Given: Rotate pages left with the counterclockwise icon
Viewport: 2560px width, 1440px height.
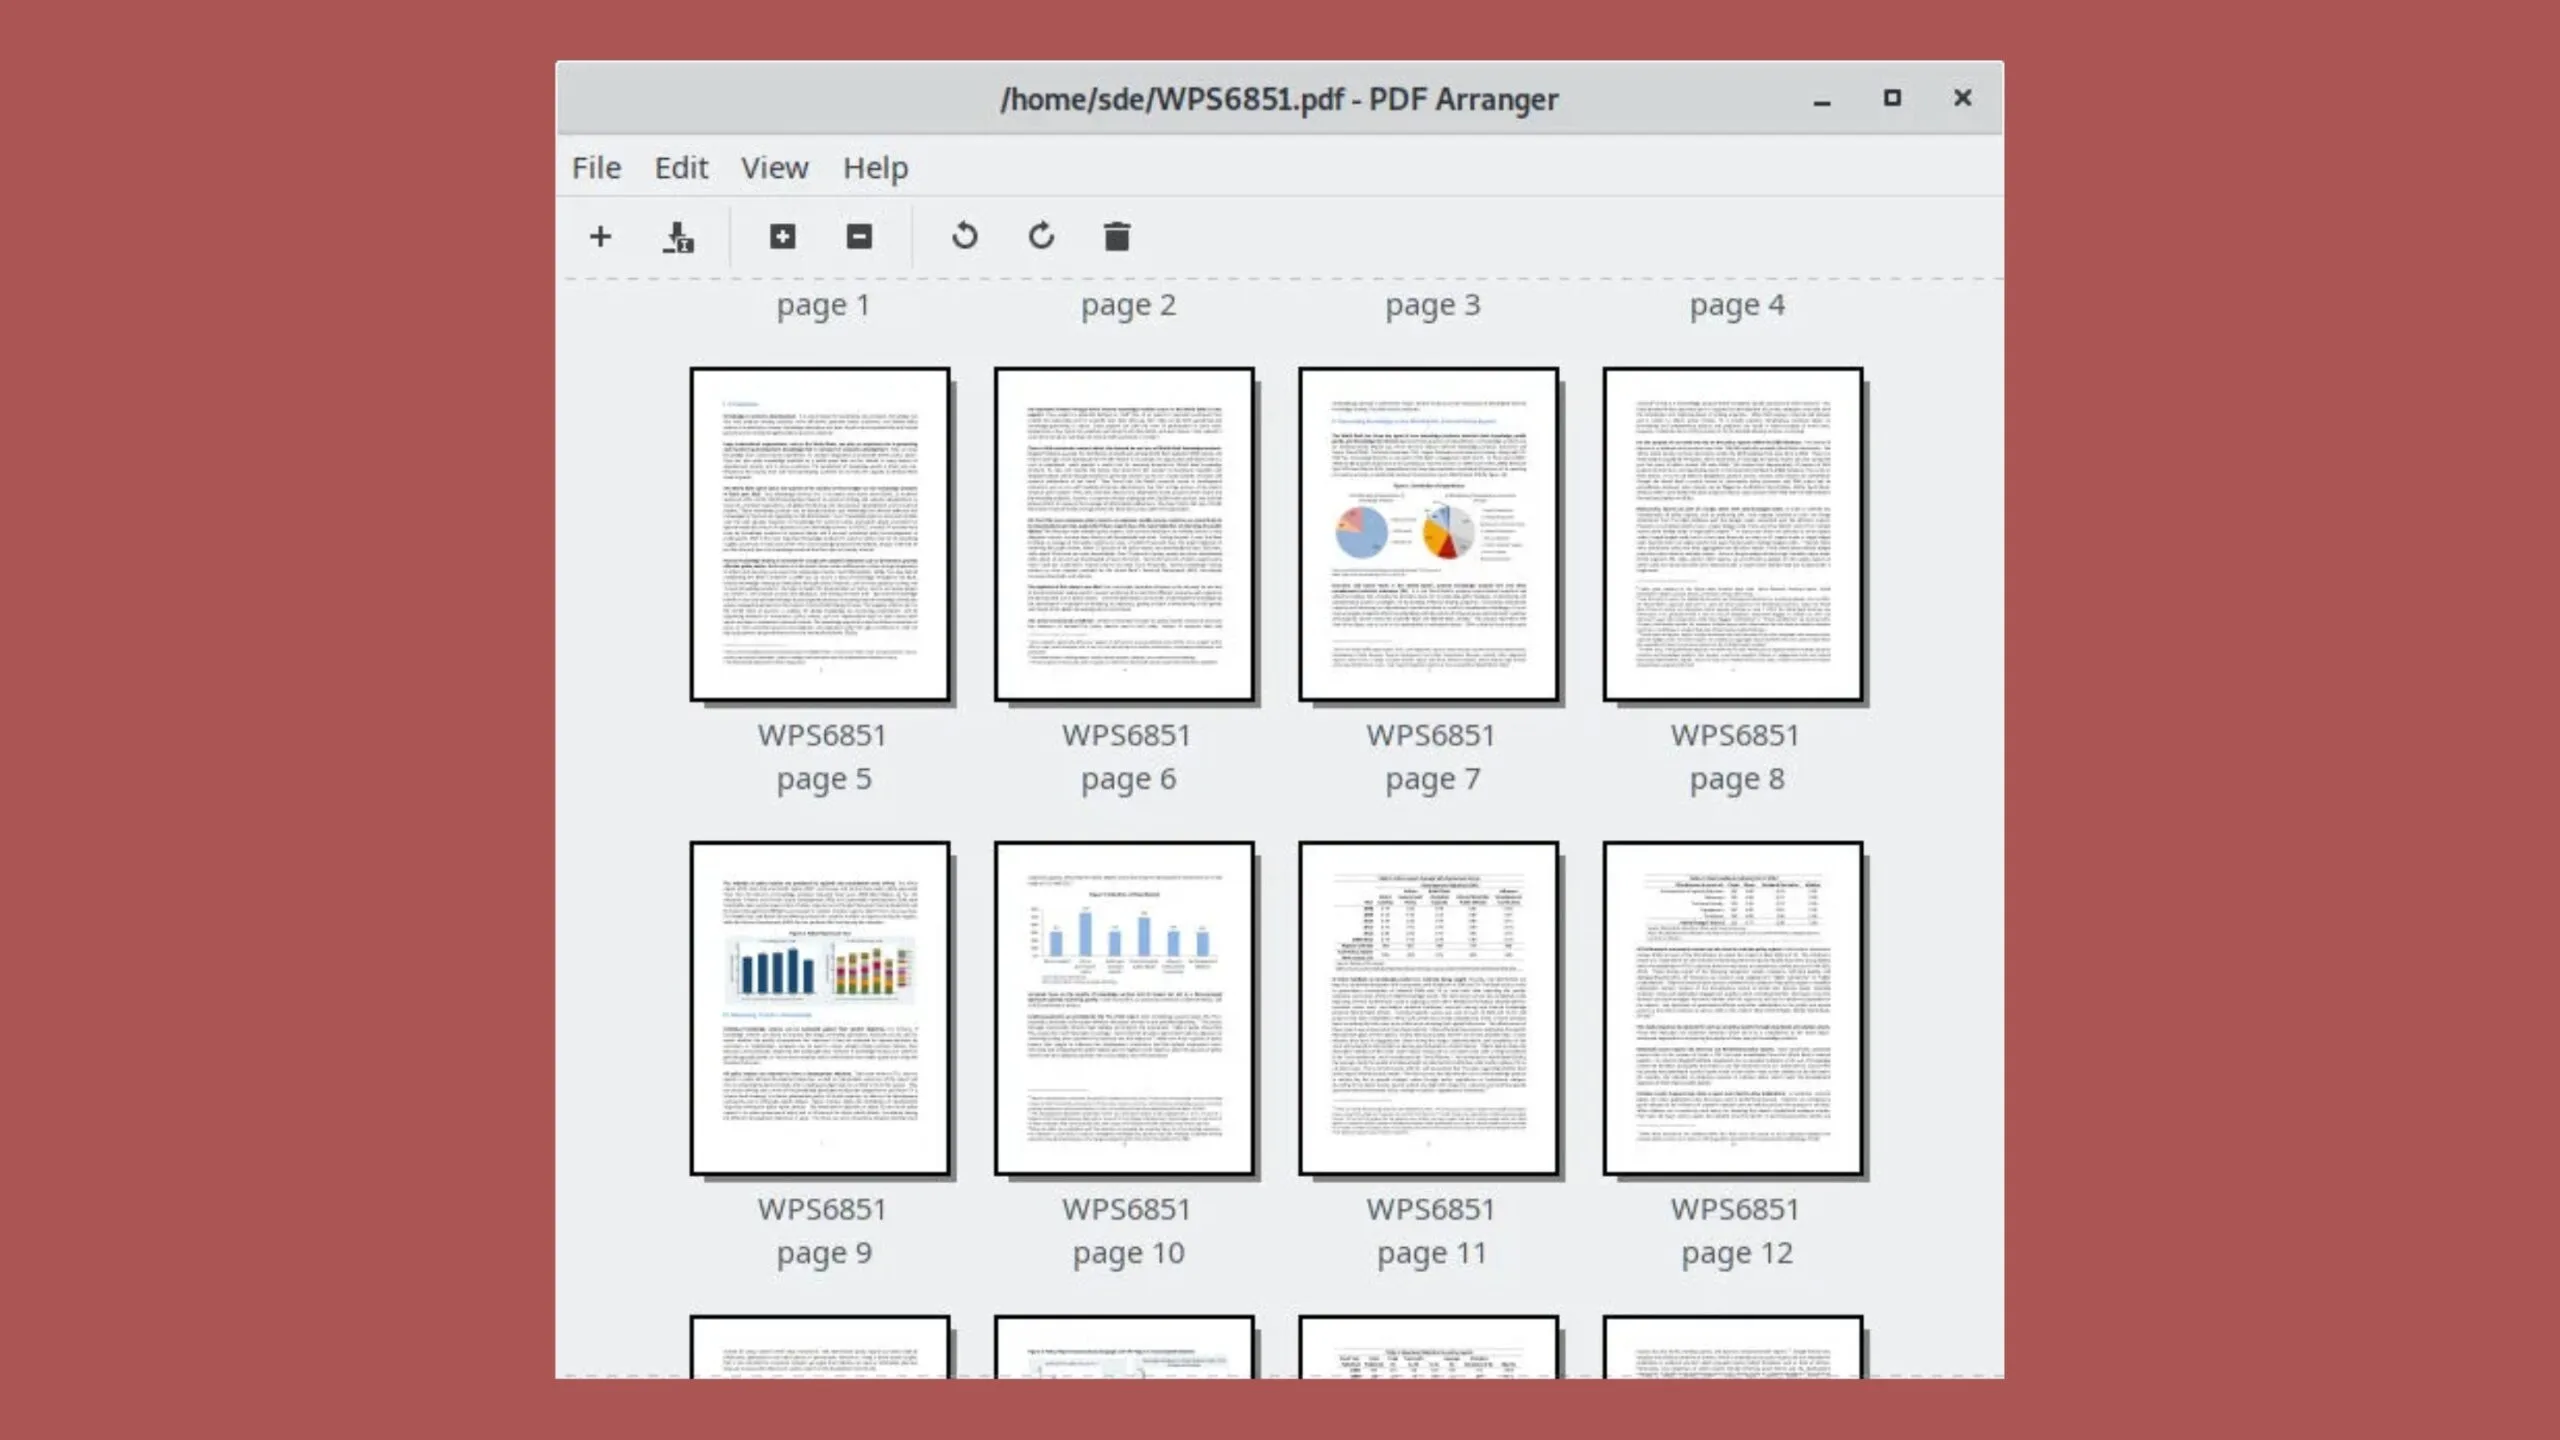Looking at the screenshot, I should tap(965, 237).
